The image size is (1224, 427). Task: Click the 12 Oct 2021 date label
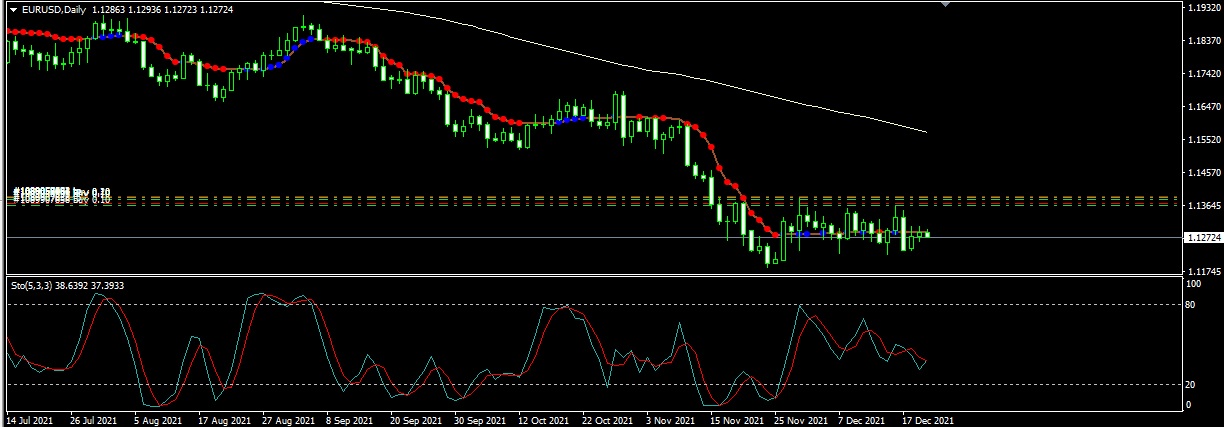tap(545, 421)
